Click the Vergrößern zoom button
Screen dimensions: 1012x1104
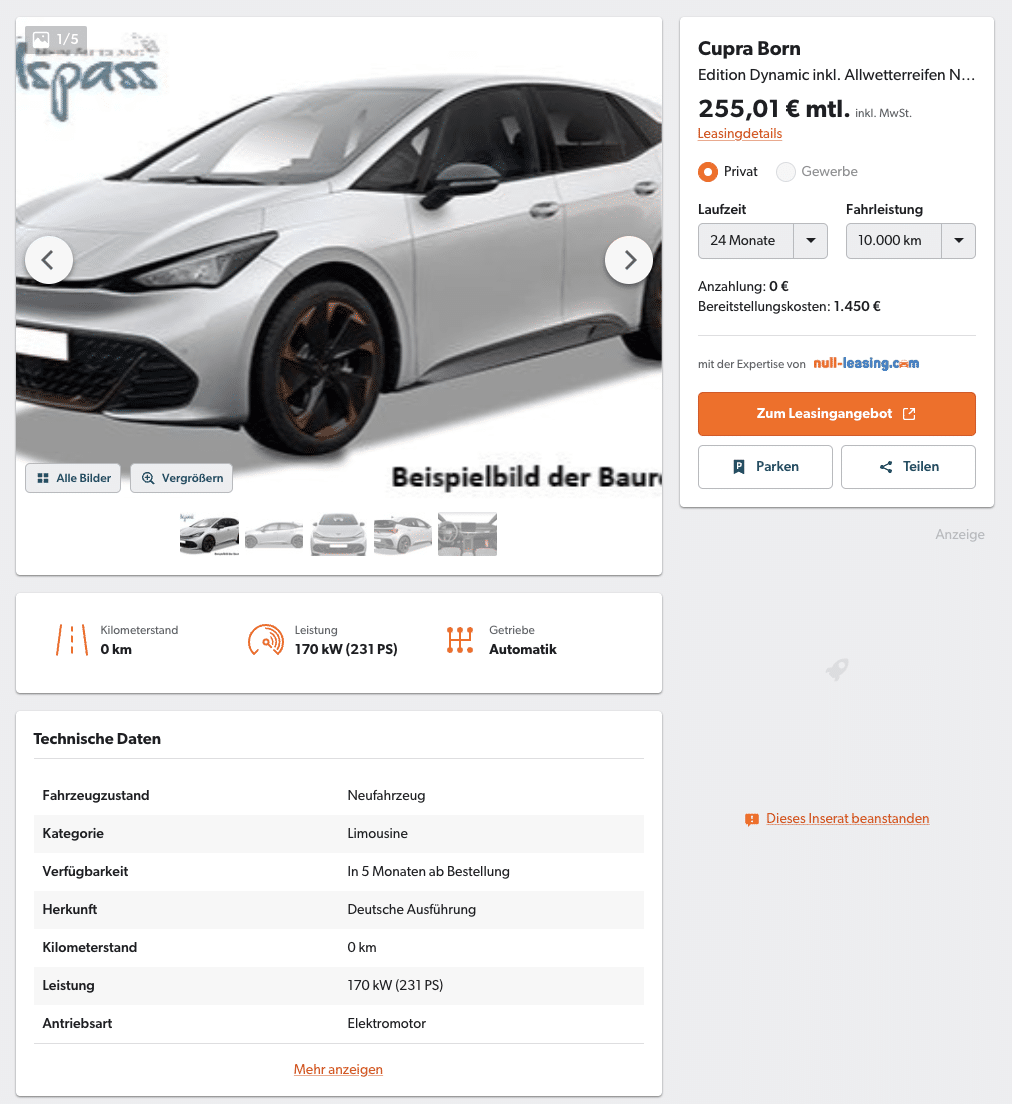(x=182, y=478)
